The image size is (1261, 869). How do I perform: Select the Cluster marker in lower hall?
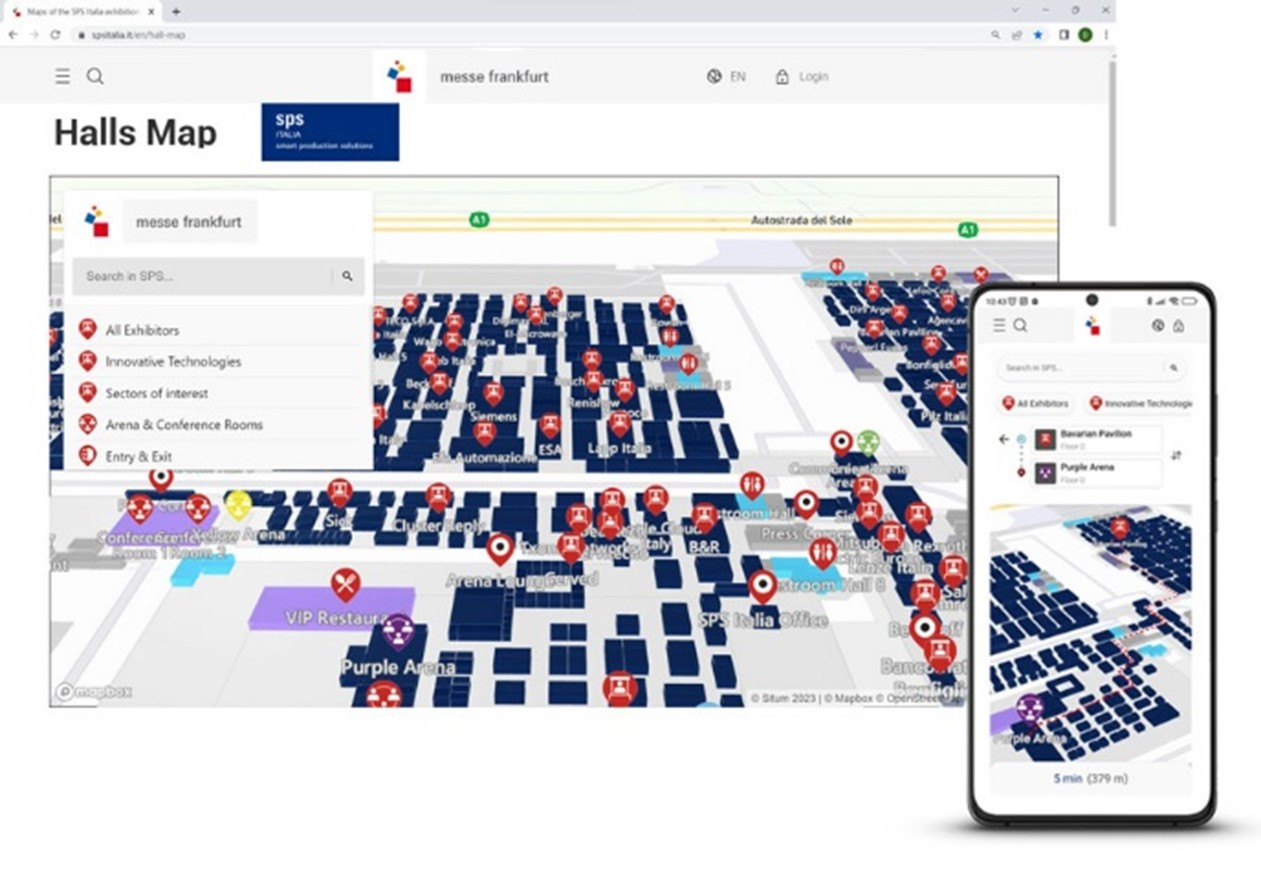(438, 497)
